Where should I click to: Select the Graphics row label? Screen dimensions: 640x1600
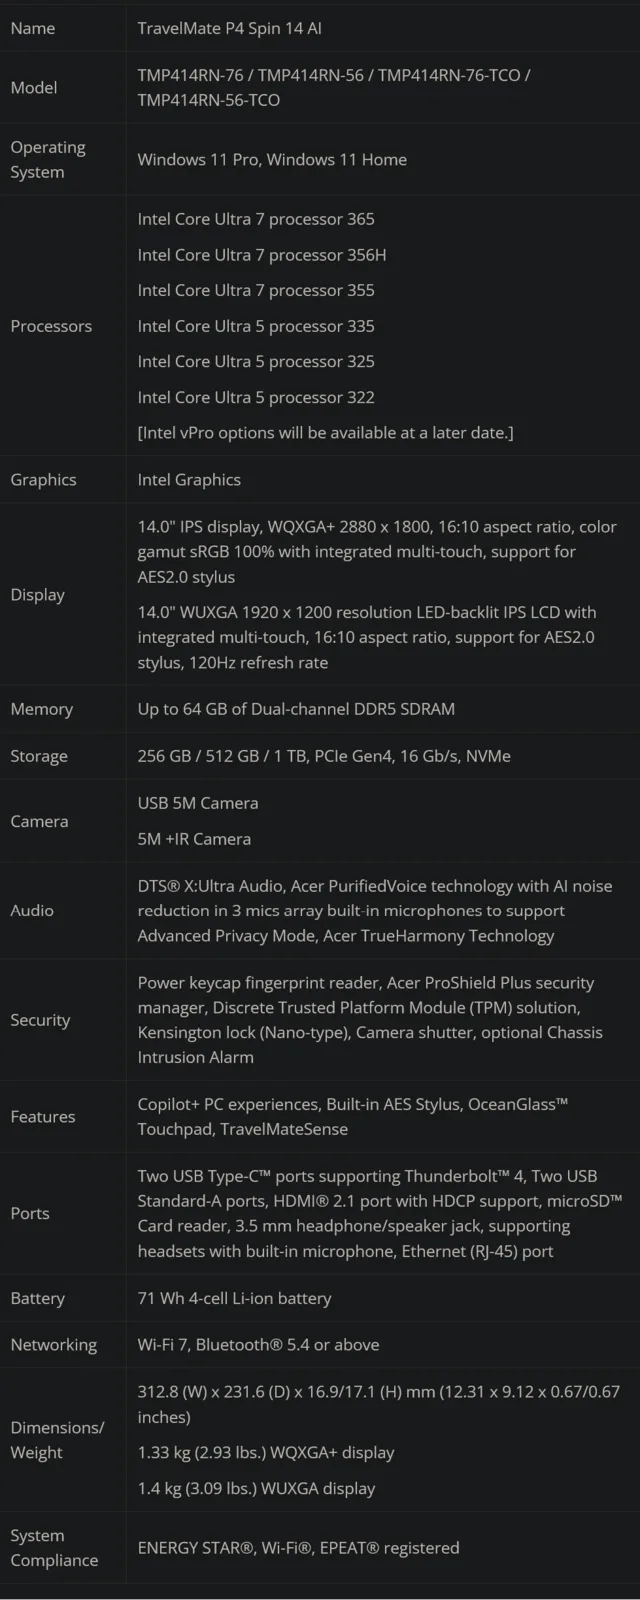[x=43, y=480]
